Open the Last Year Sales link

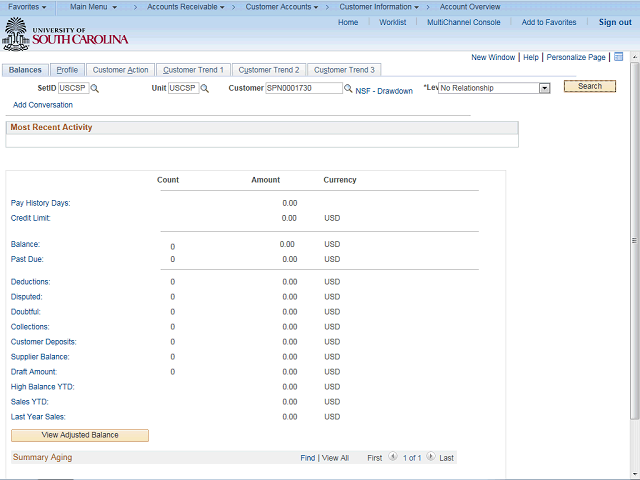(38, 417)
